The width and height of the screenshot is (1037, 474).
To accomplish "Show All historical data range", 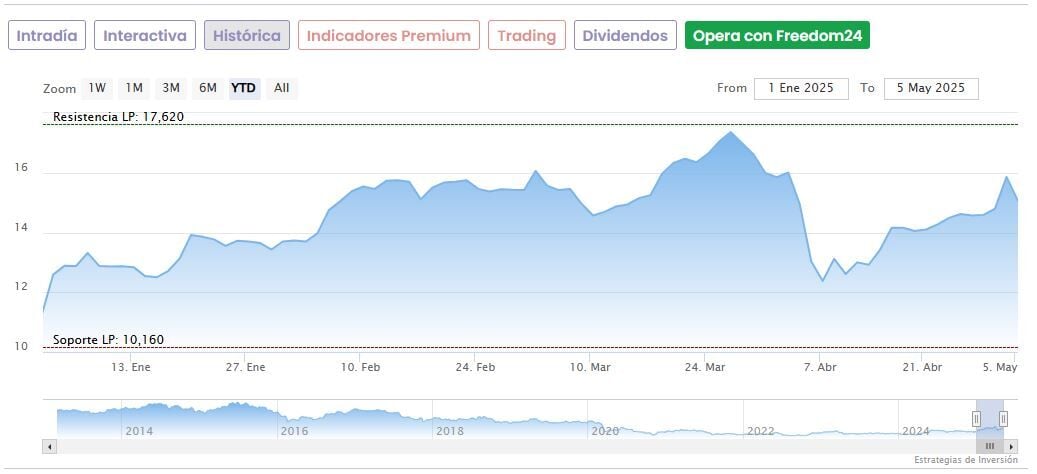I will (x=282, y=88).
